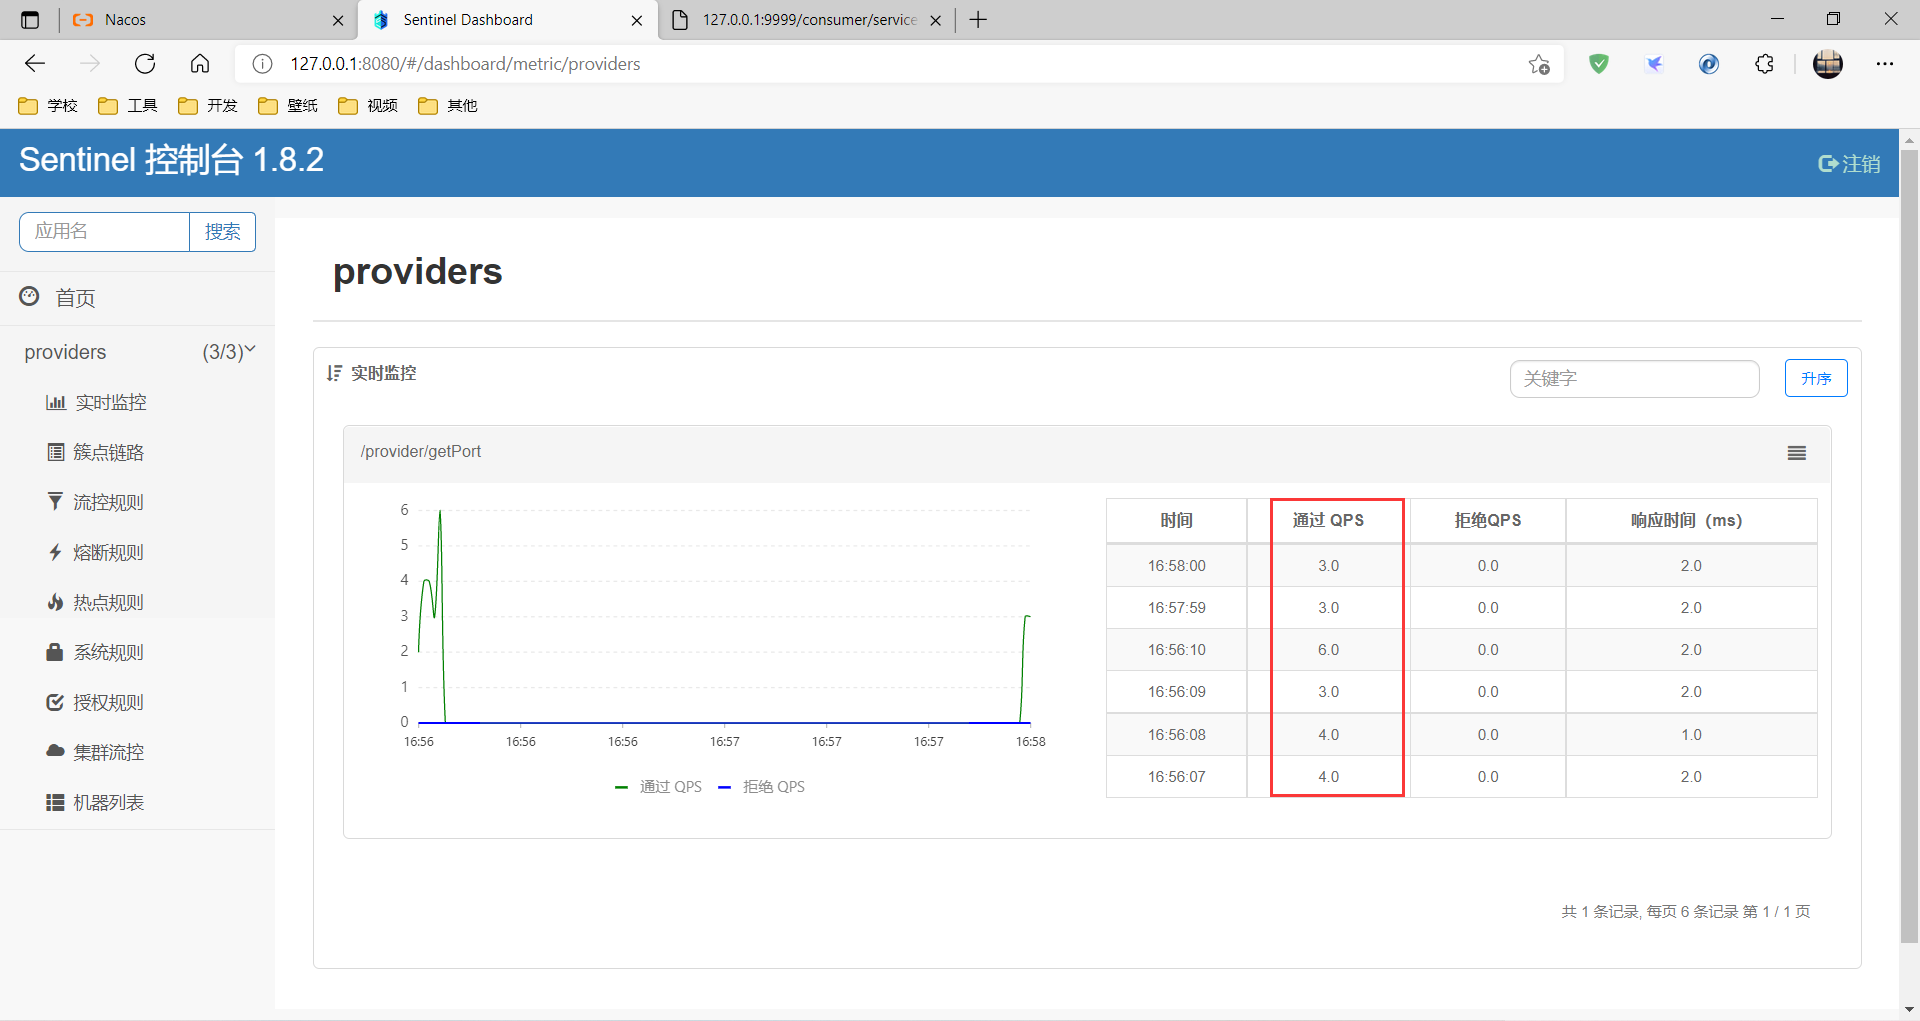The height and width of the screenshot is (1021, 1920).
Task: Click Sentinel 控制台 1.8.2 header title
Action: [171, 160]
